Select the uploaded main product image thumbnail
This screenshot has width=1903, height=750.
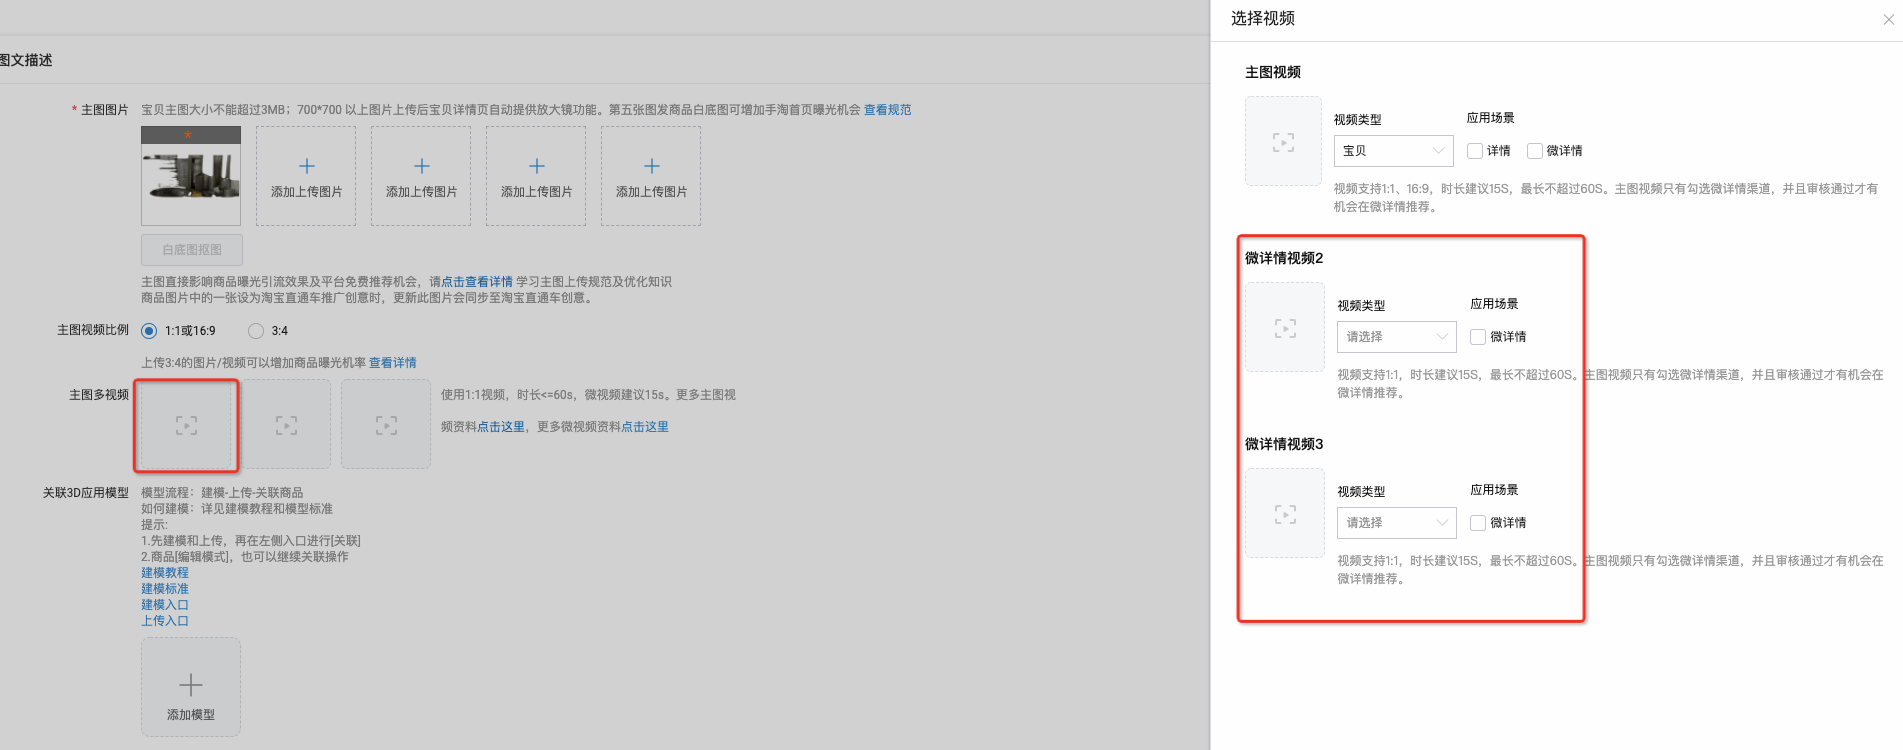point(191,176)
